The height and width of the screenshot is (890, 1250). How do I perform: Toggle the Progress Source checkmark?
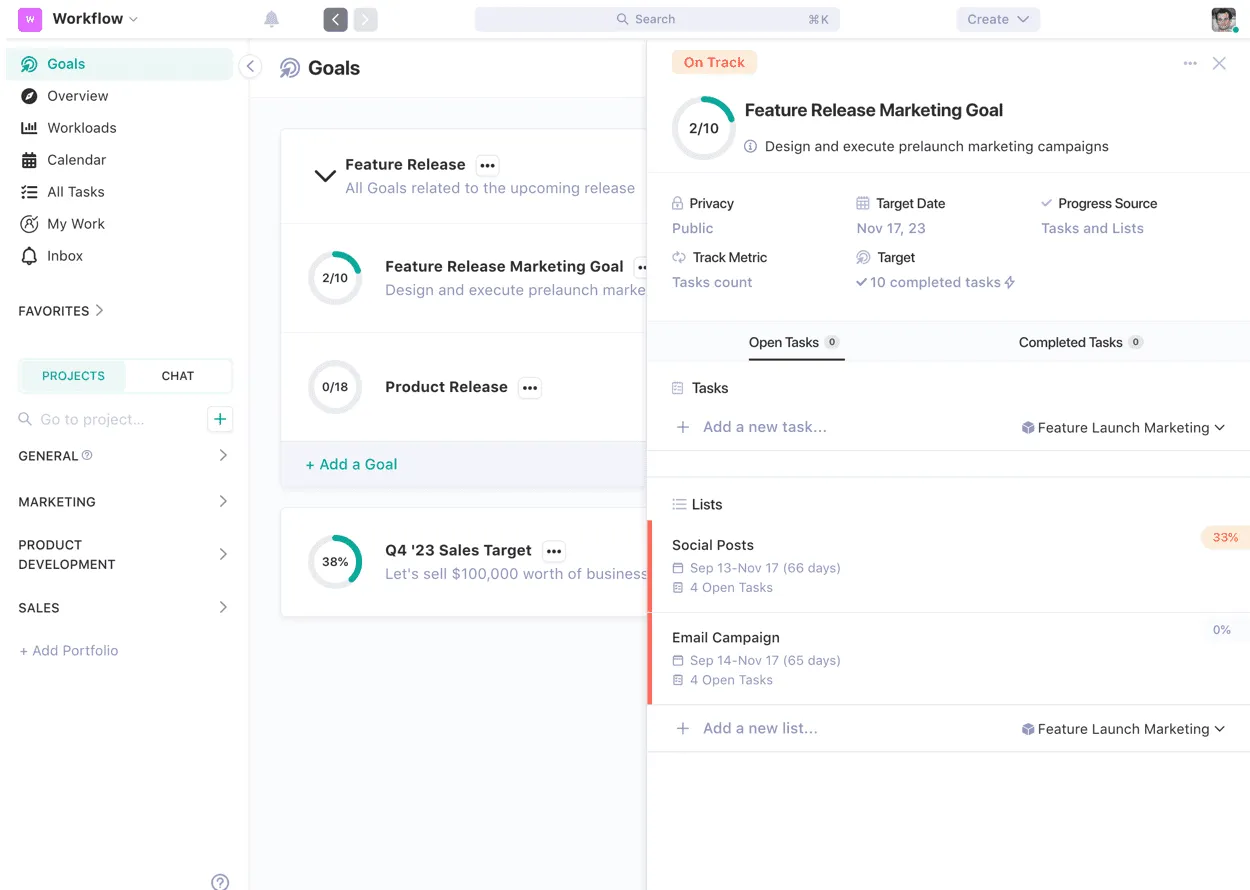tap(1047, 203)
